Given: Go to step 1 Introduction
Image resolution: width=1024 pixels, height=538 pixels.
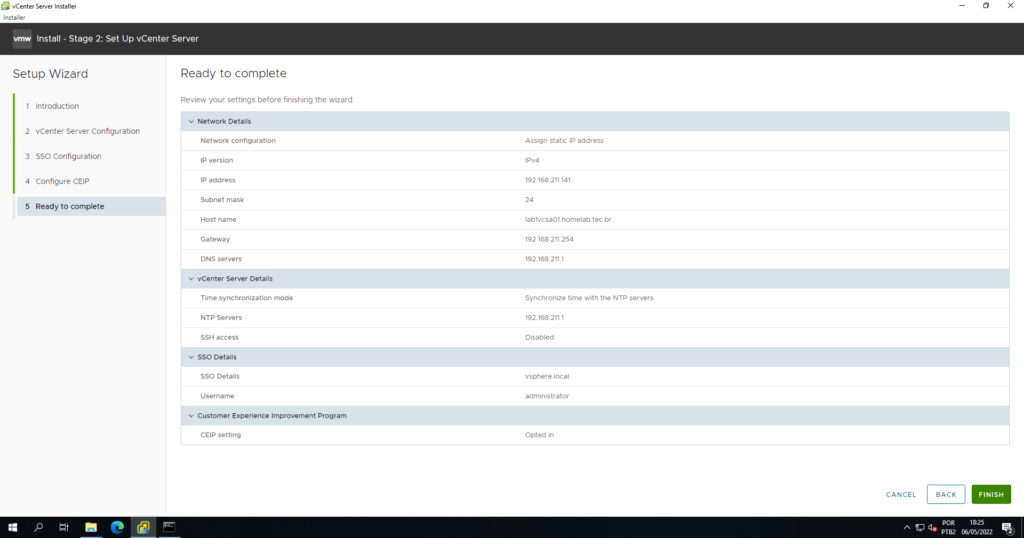Looking at the screenshot, I should tap(57, 106).
